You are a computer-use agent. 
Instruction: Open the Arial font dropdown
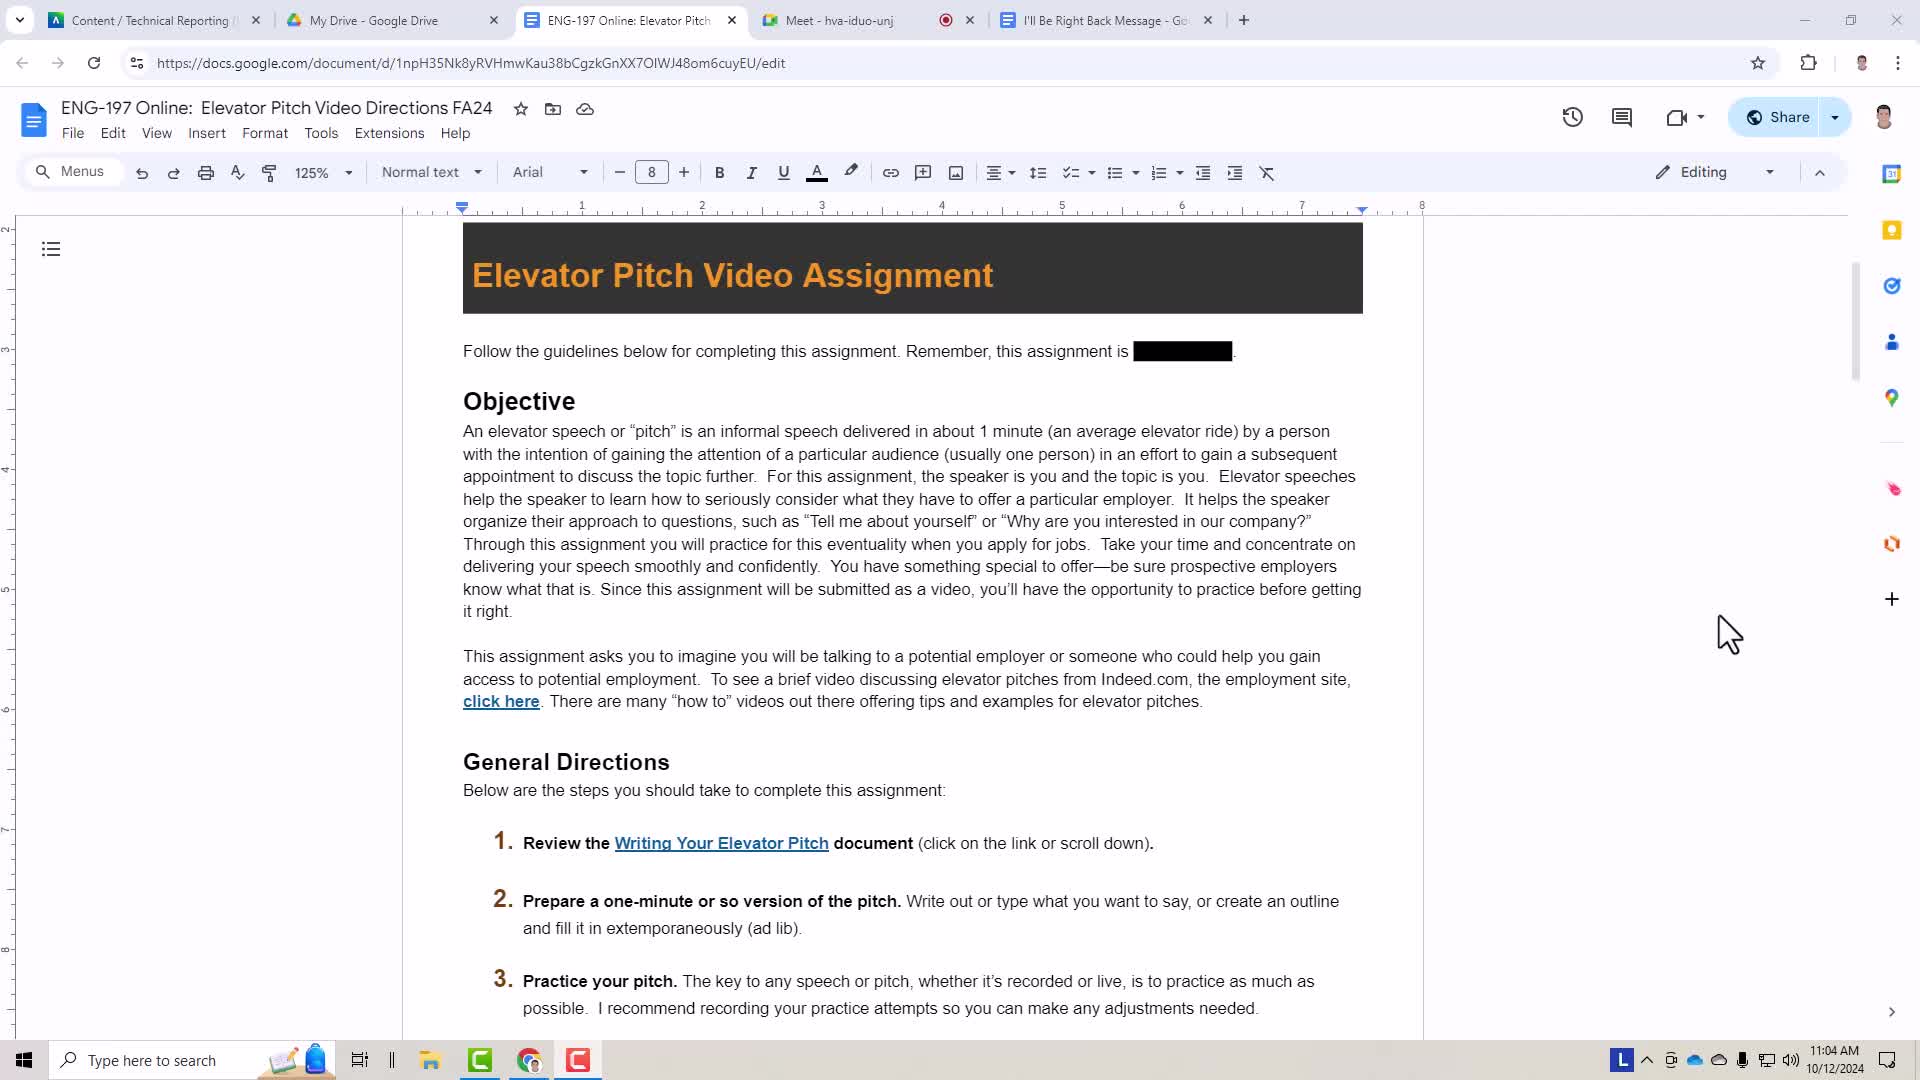click(550, 172)
